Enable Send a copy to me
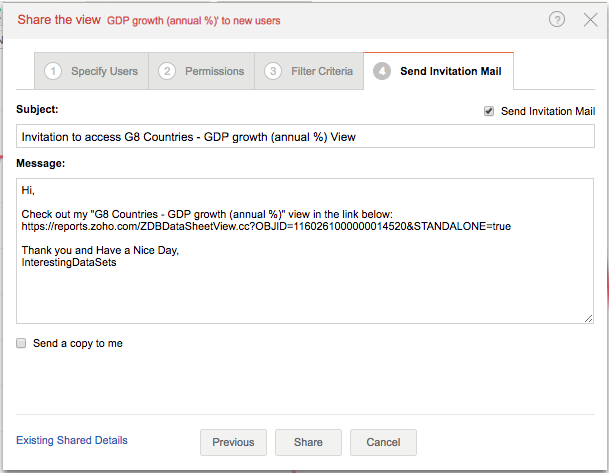The image size is (609, 473). click(22, 343)
